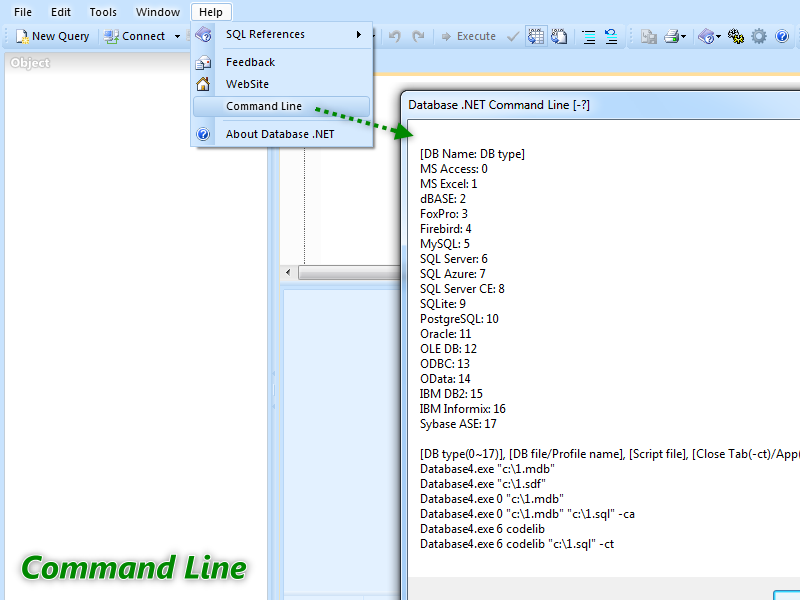
Task: Click the SQL help book toolbar icon
Action: [x=707, y=36]
